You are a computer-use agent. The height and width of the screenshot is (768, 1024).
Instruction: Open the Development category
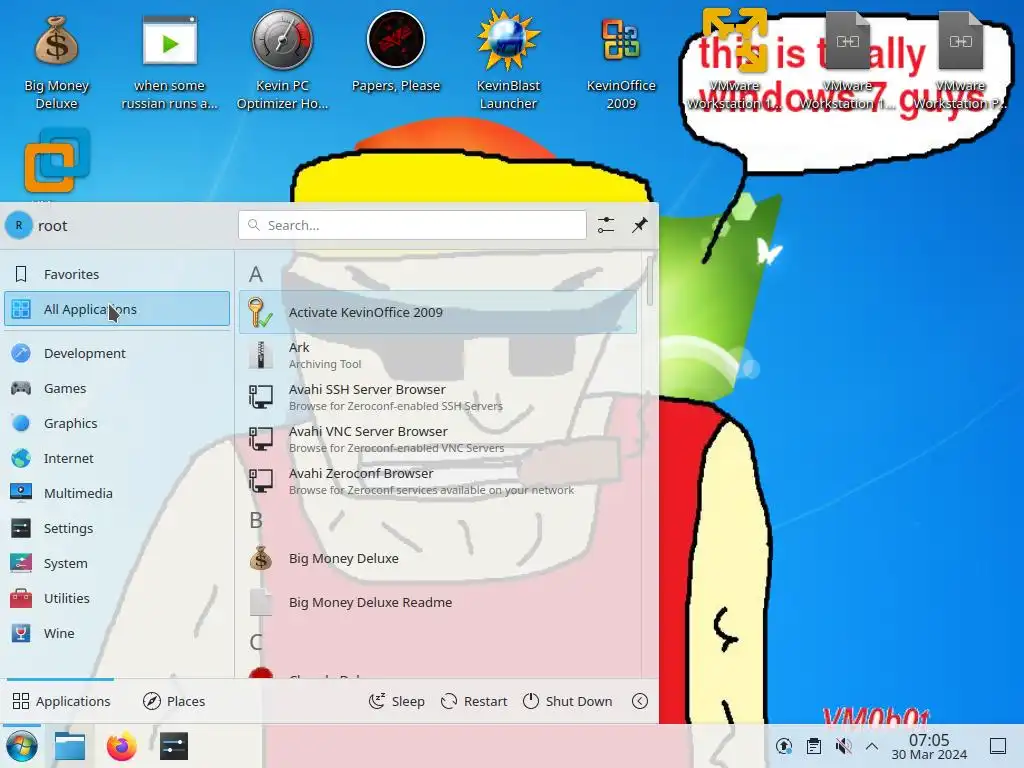pyautogui.click(x=117, y=353)
